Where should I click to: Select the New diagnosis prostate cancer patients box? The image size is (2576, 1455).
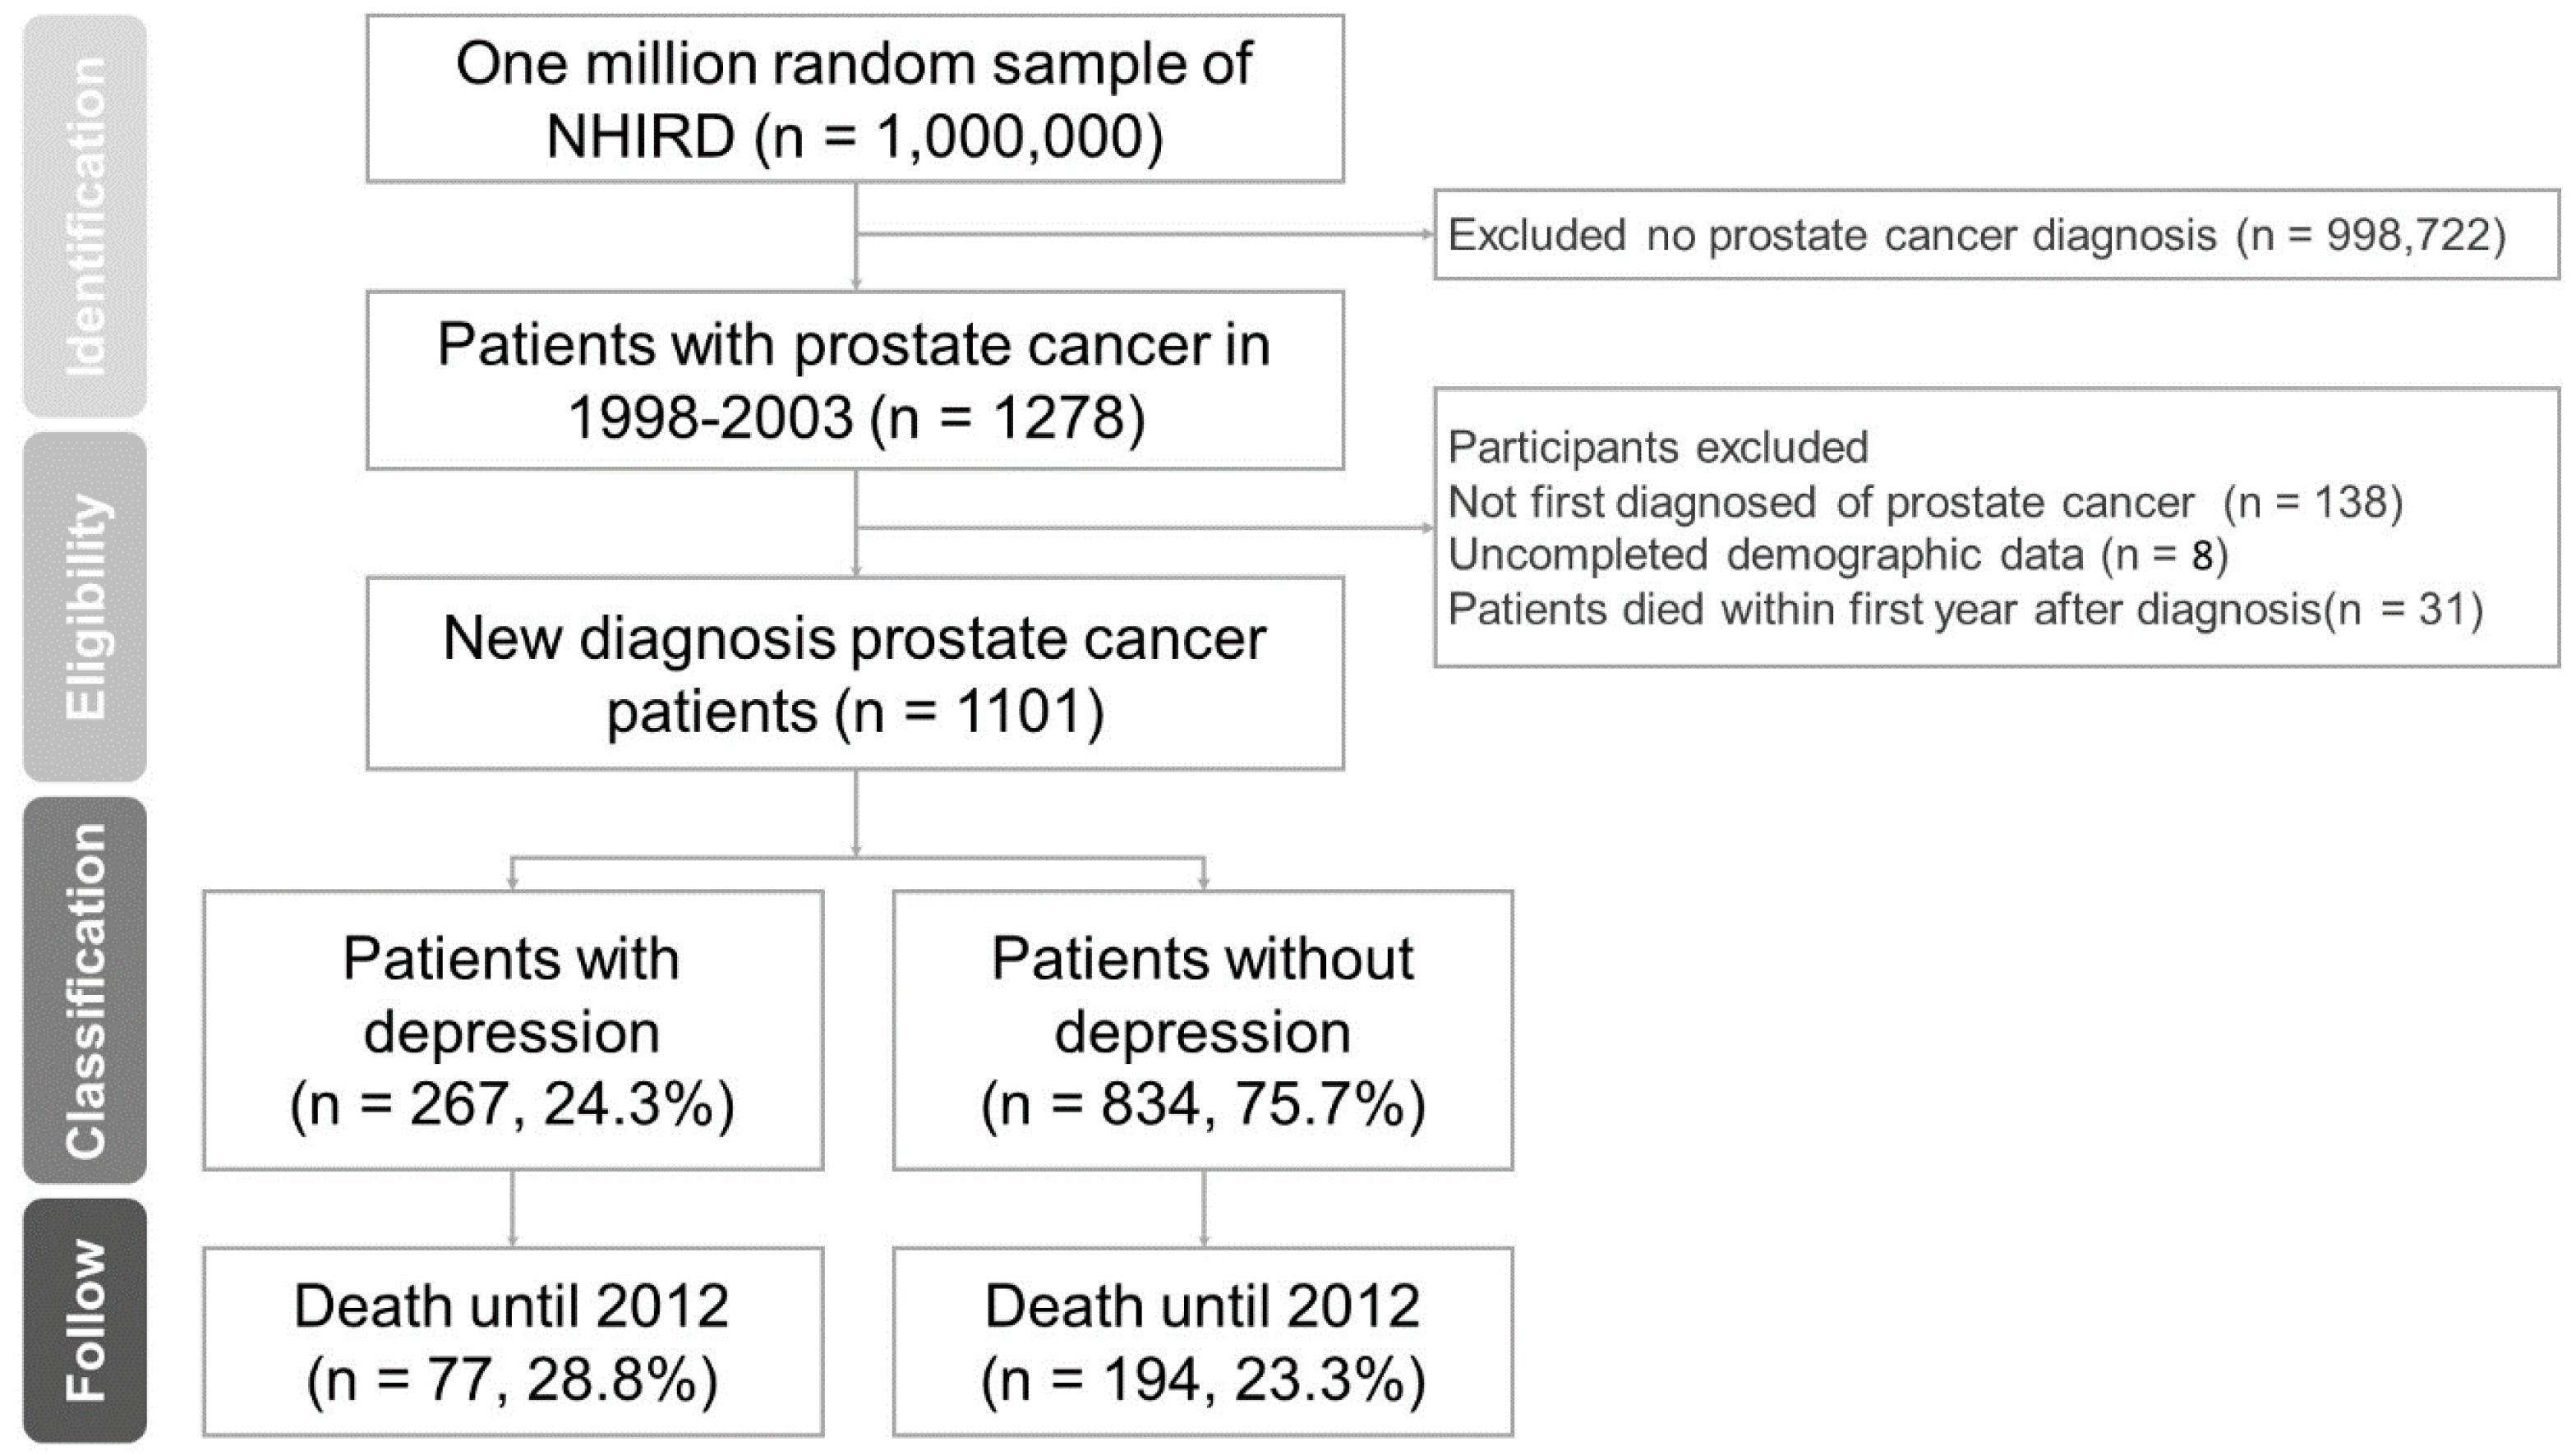coord(855,673)
